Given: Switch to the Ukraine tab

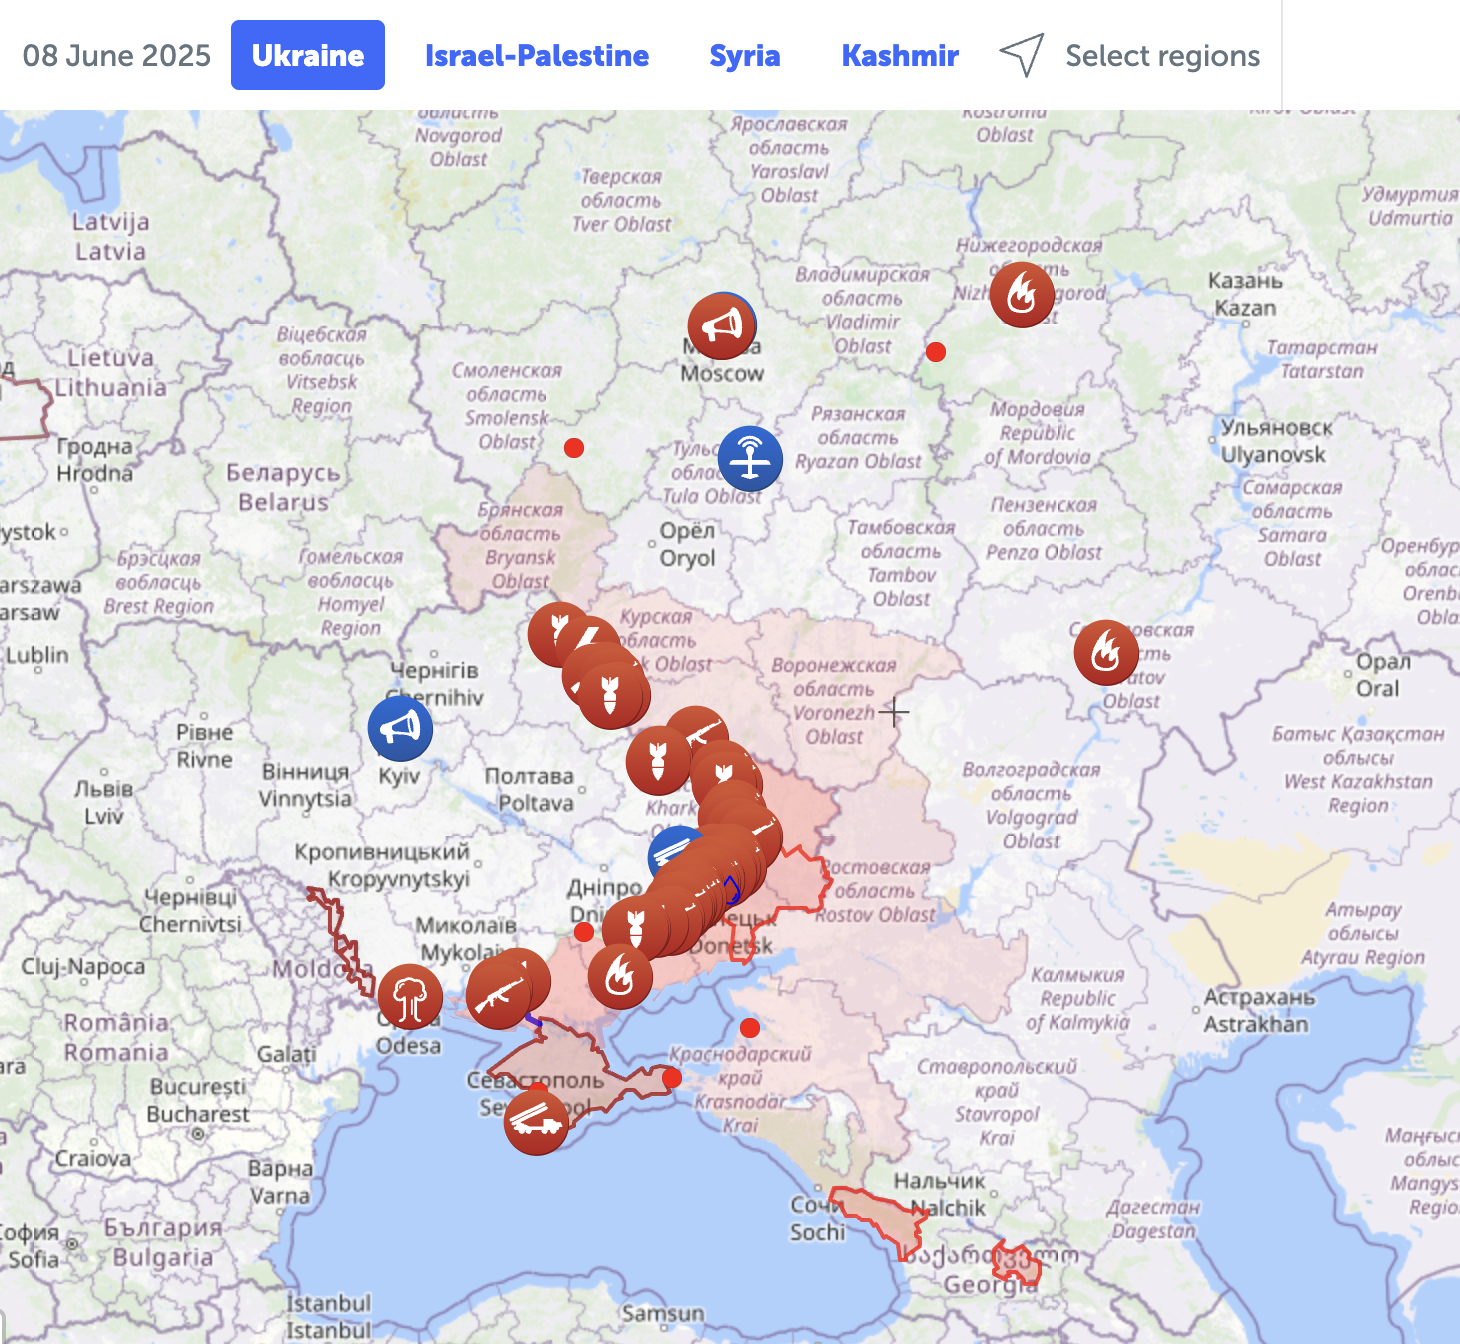Looking at the screenshot, I should 308,55.
